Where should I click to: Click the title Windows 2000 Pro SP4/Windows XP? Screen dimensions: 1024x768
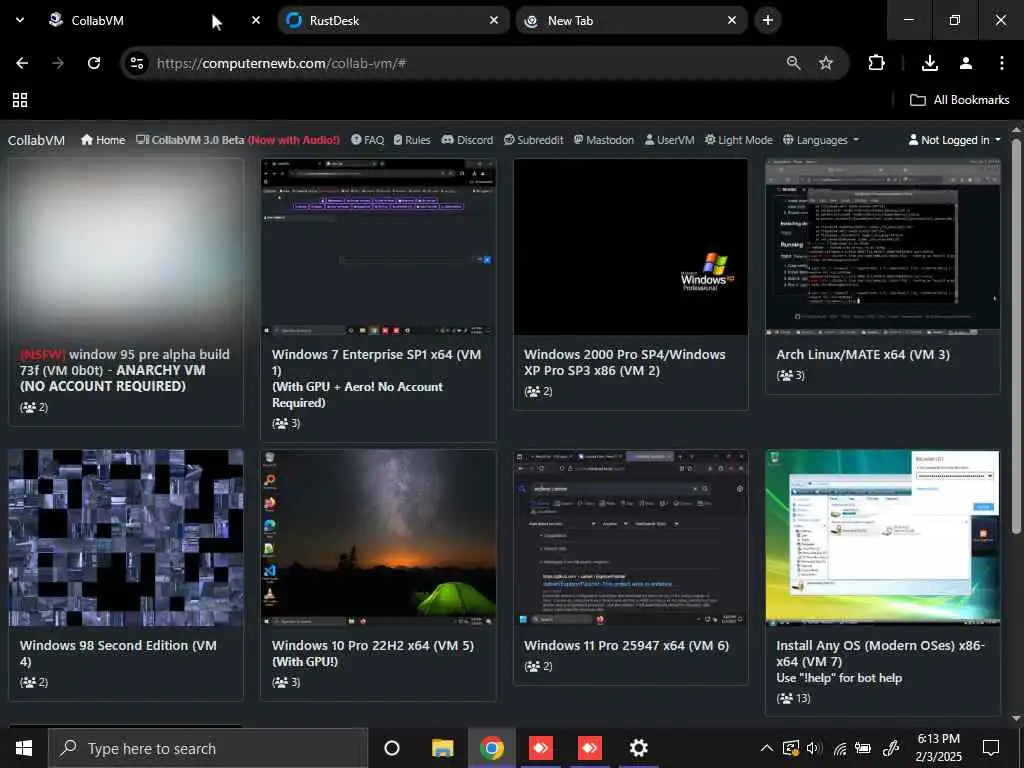[624, 362]
